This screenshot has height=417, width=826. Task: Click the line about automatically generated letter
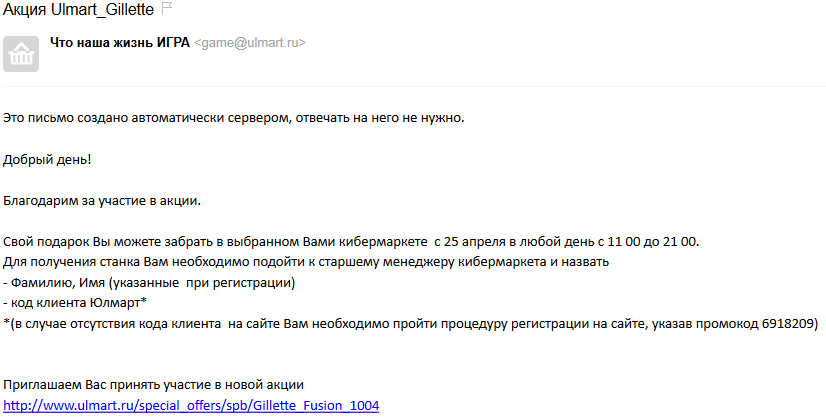[233, 118]
